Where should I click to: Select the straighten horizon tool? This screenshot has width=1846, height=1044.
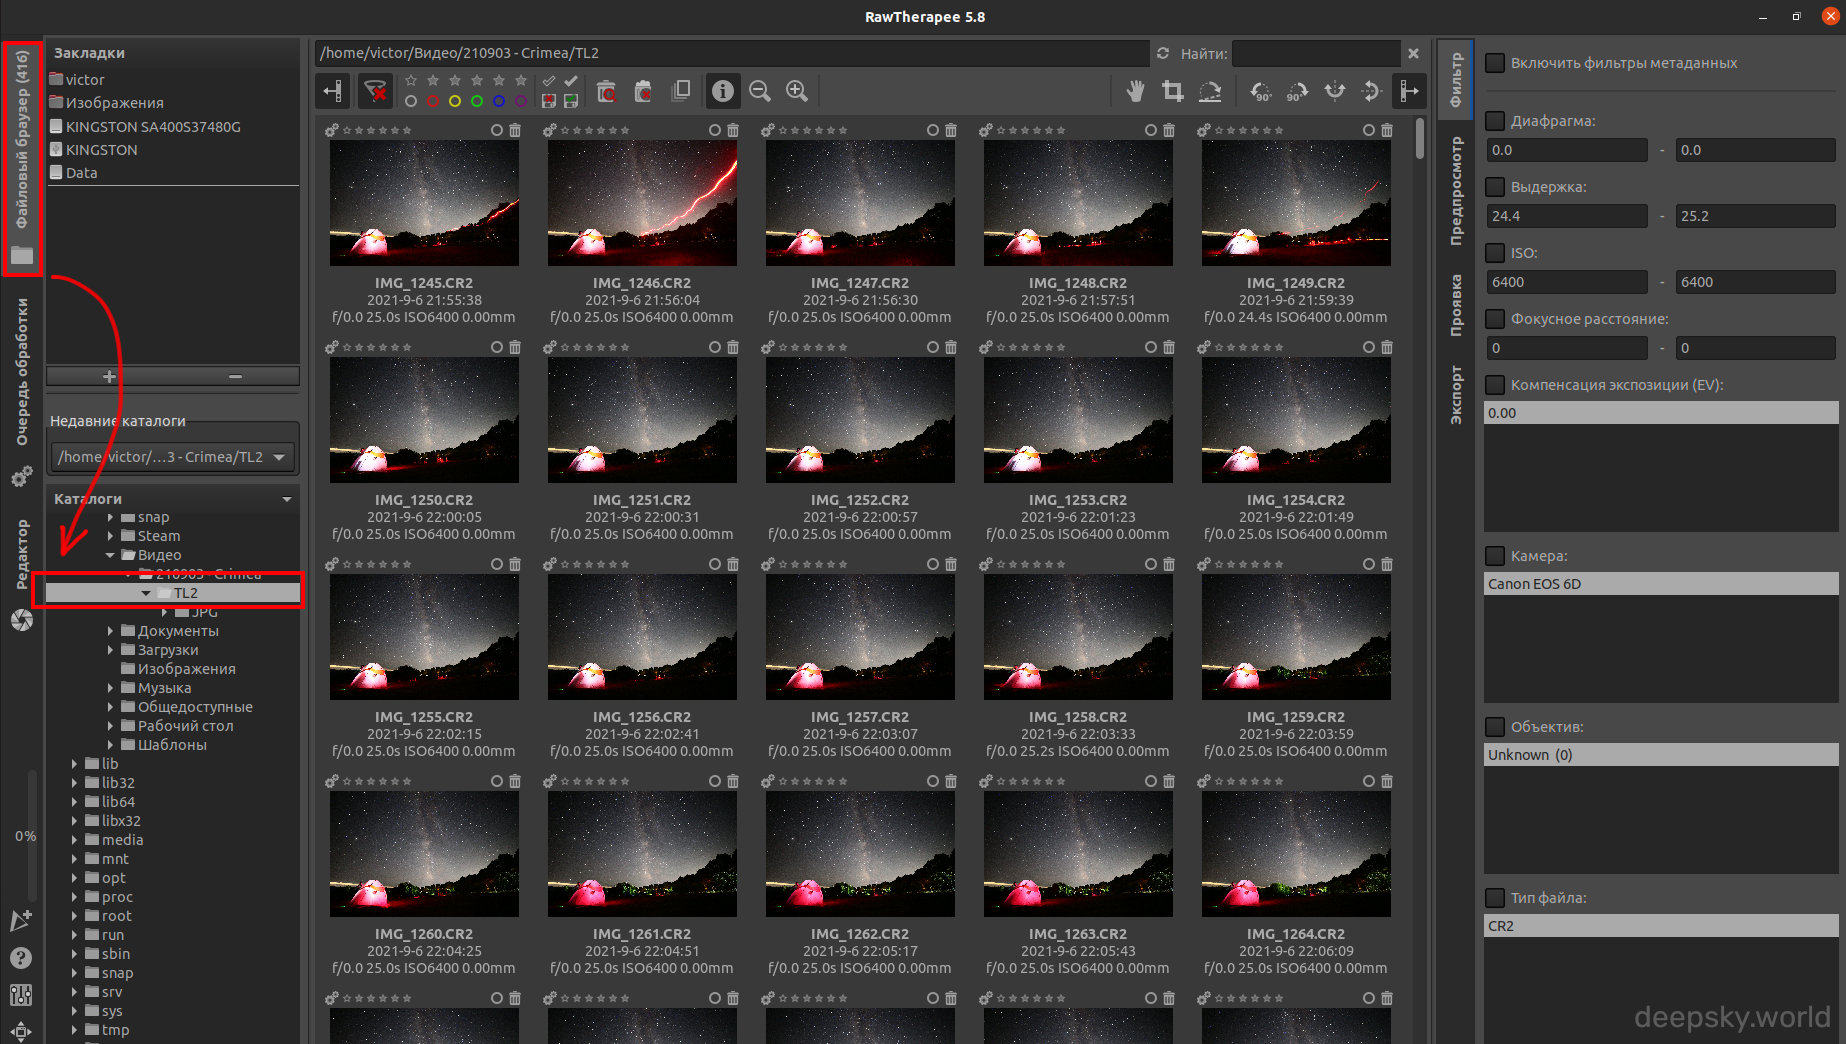[1210, 92]
